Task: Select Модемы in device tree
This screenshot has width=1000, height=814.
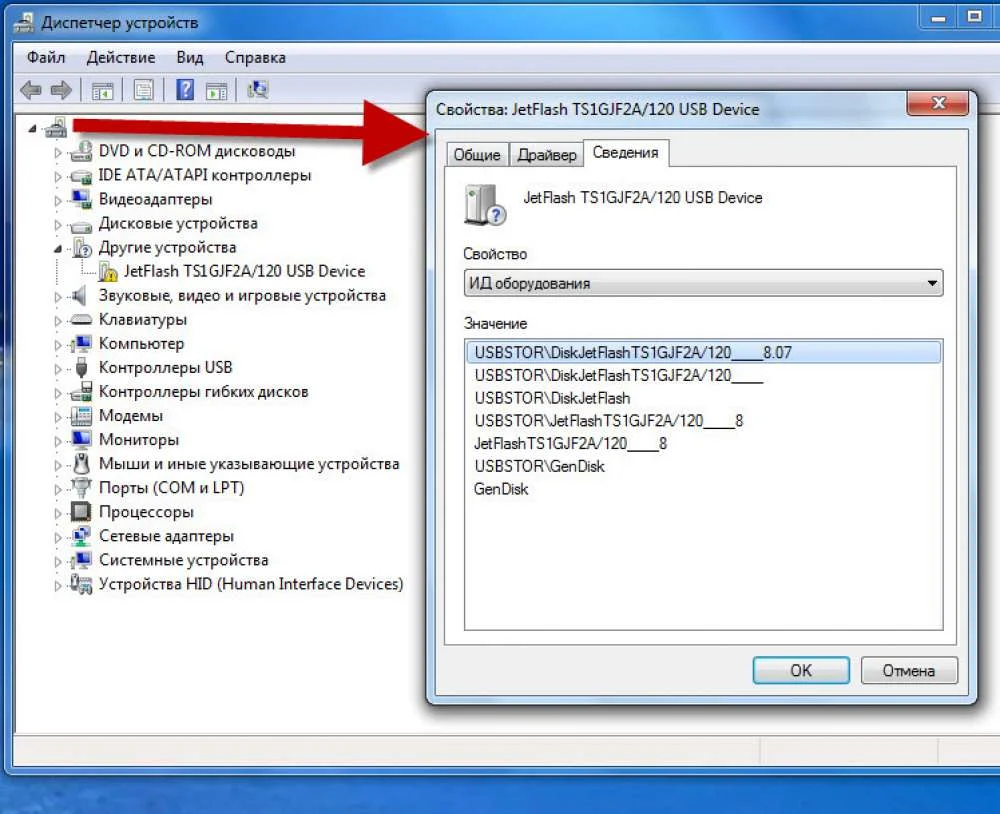Action: (x=131, y=416)
